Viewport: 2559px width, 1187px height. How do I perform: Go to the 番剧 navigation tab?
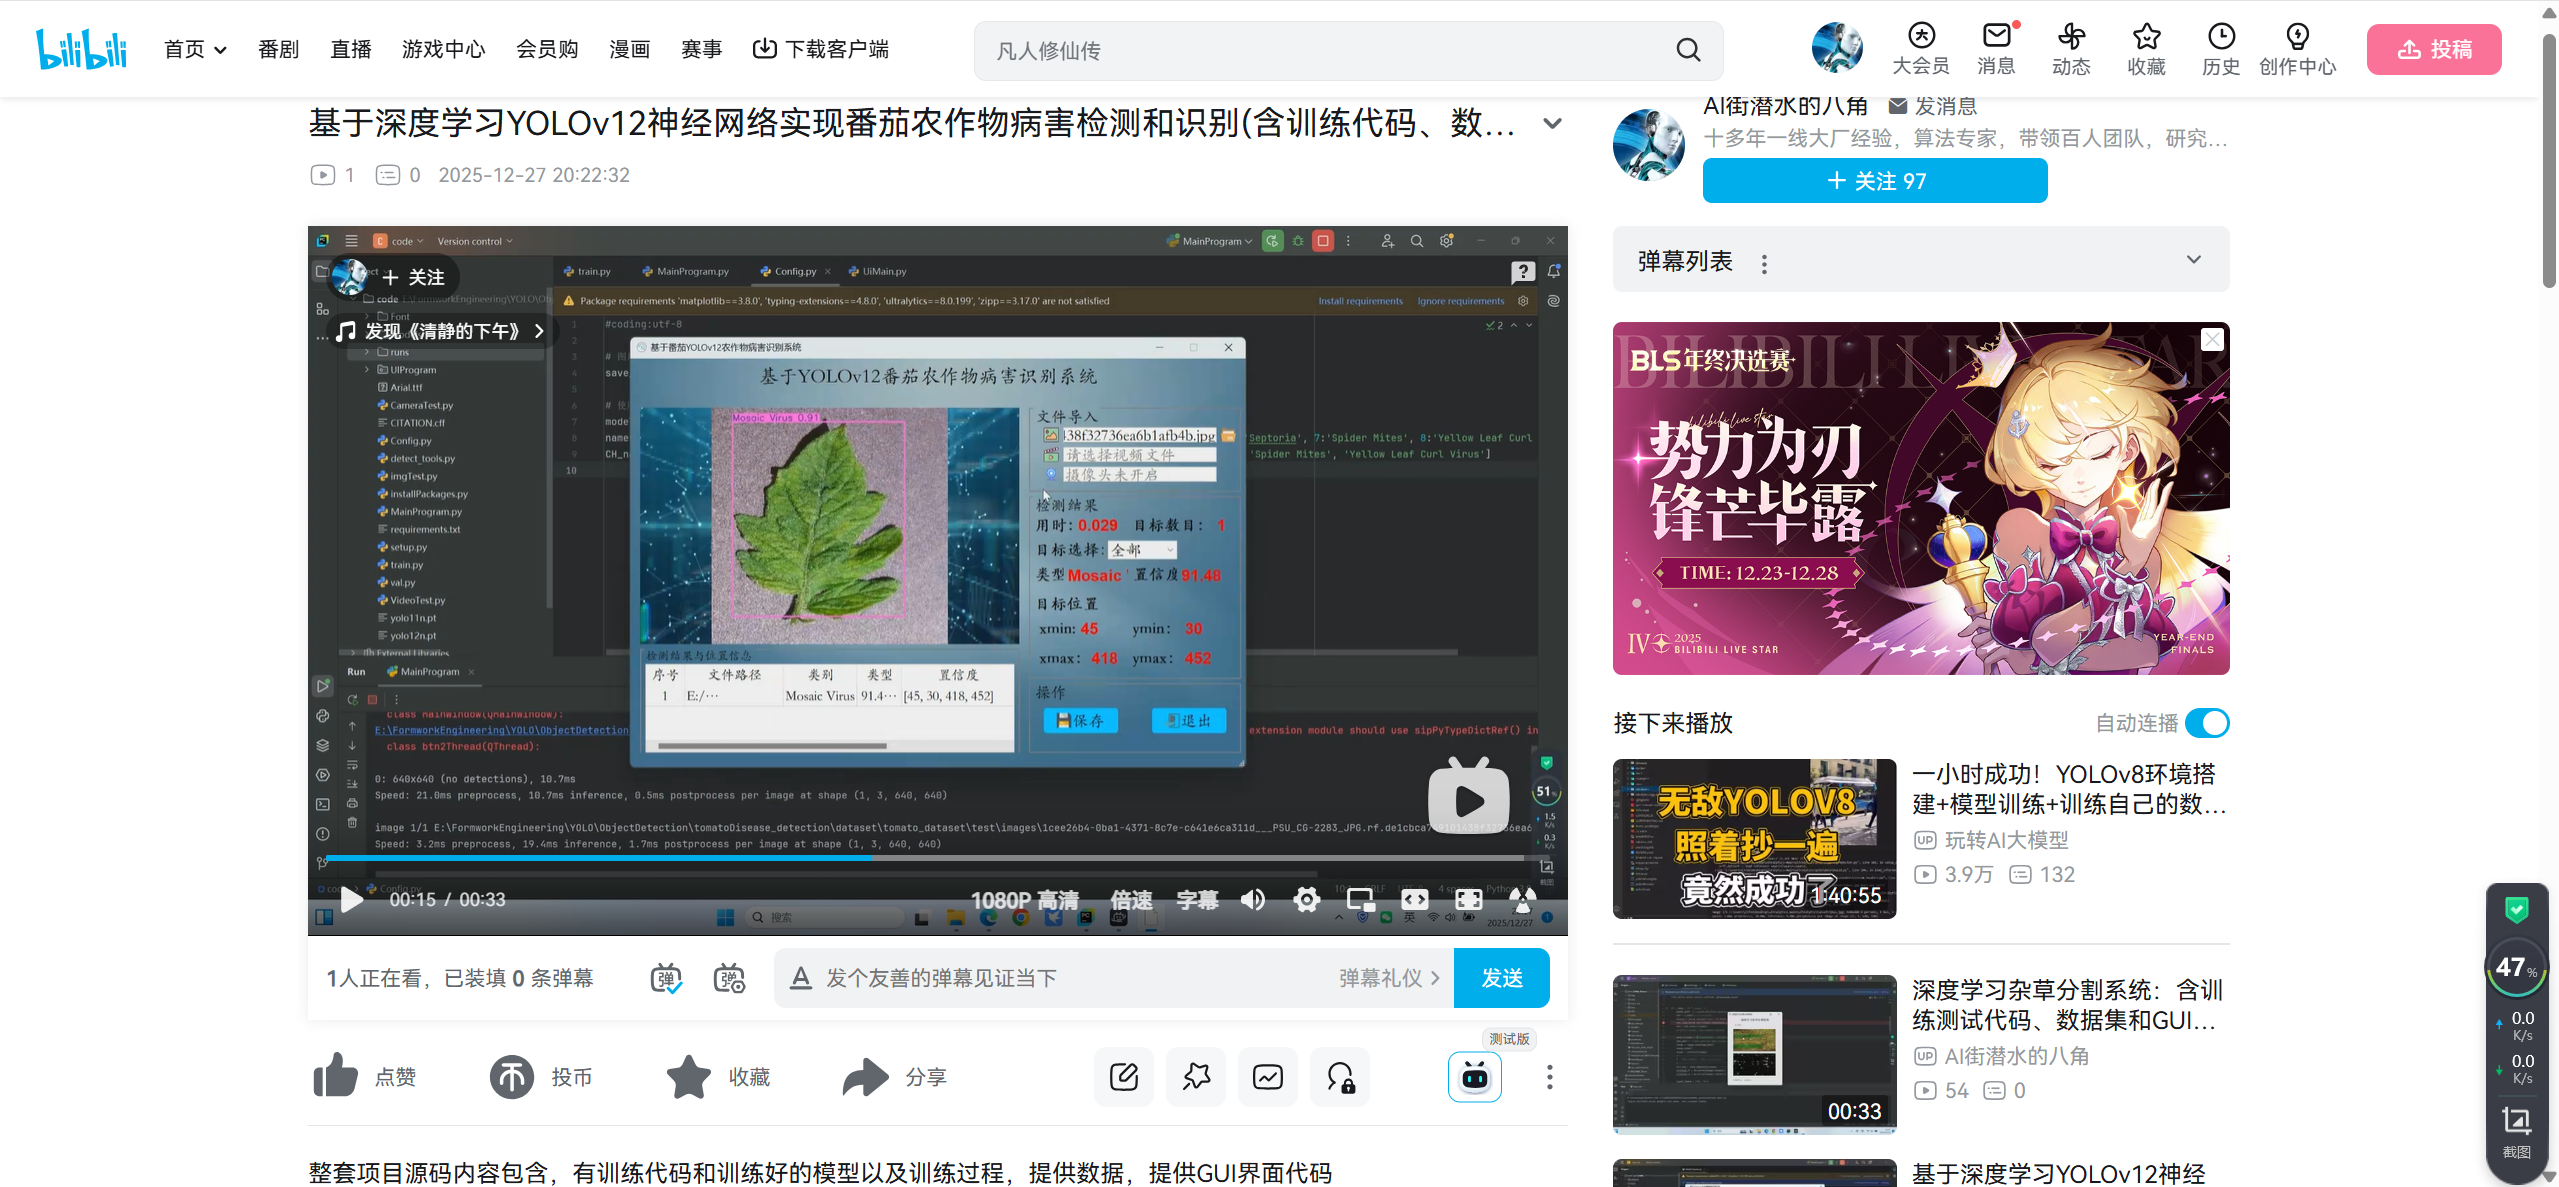click(278, 49)
